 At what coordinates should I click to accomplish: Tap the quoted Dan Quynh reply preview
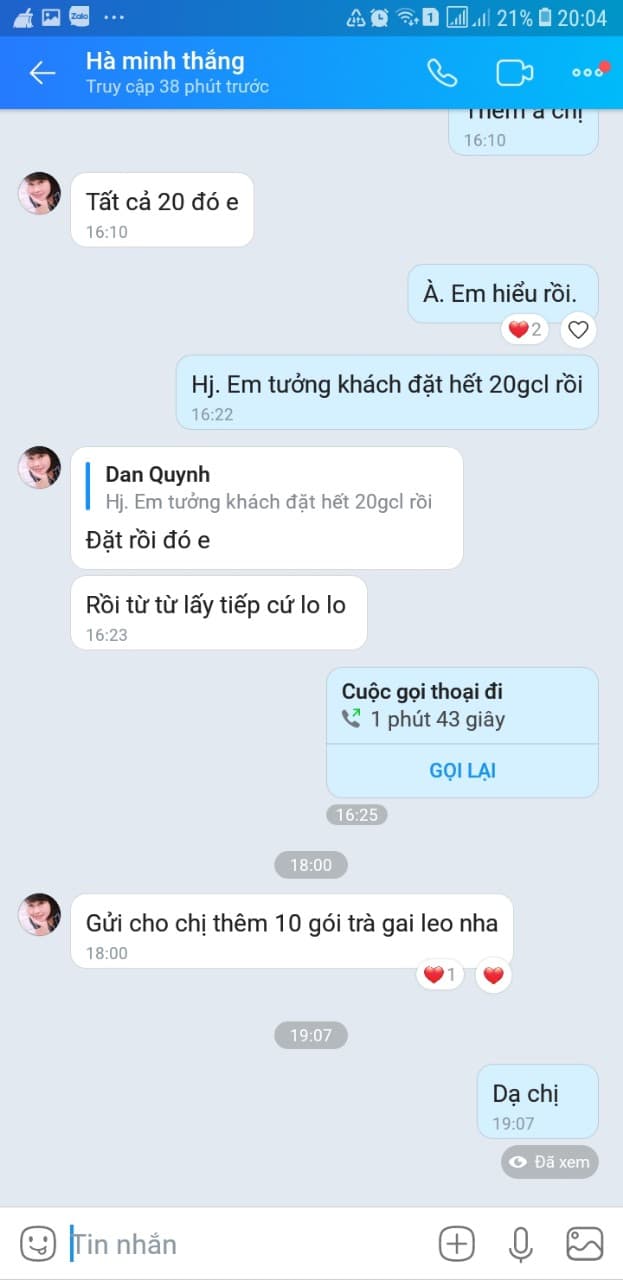[x=267, y=488]
